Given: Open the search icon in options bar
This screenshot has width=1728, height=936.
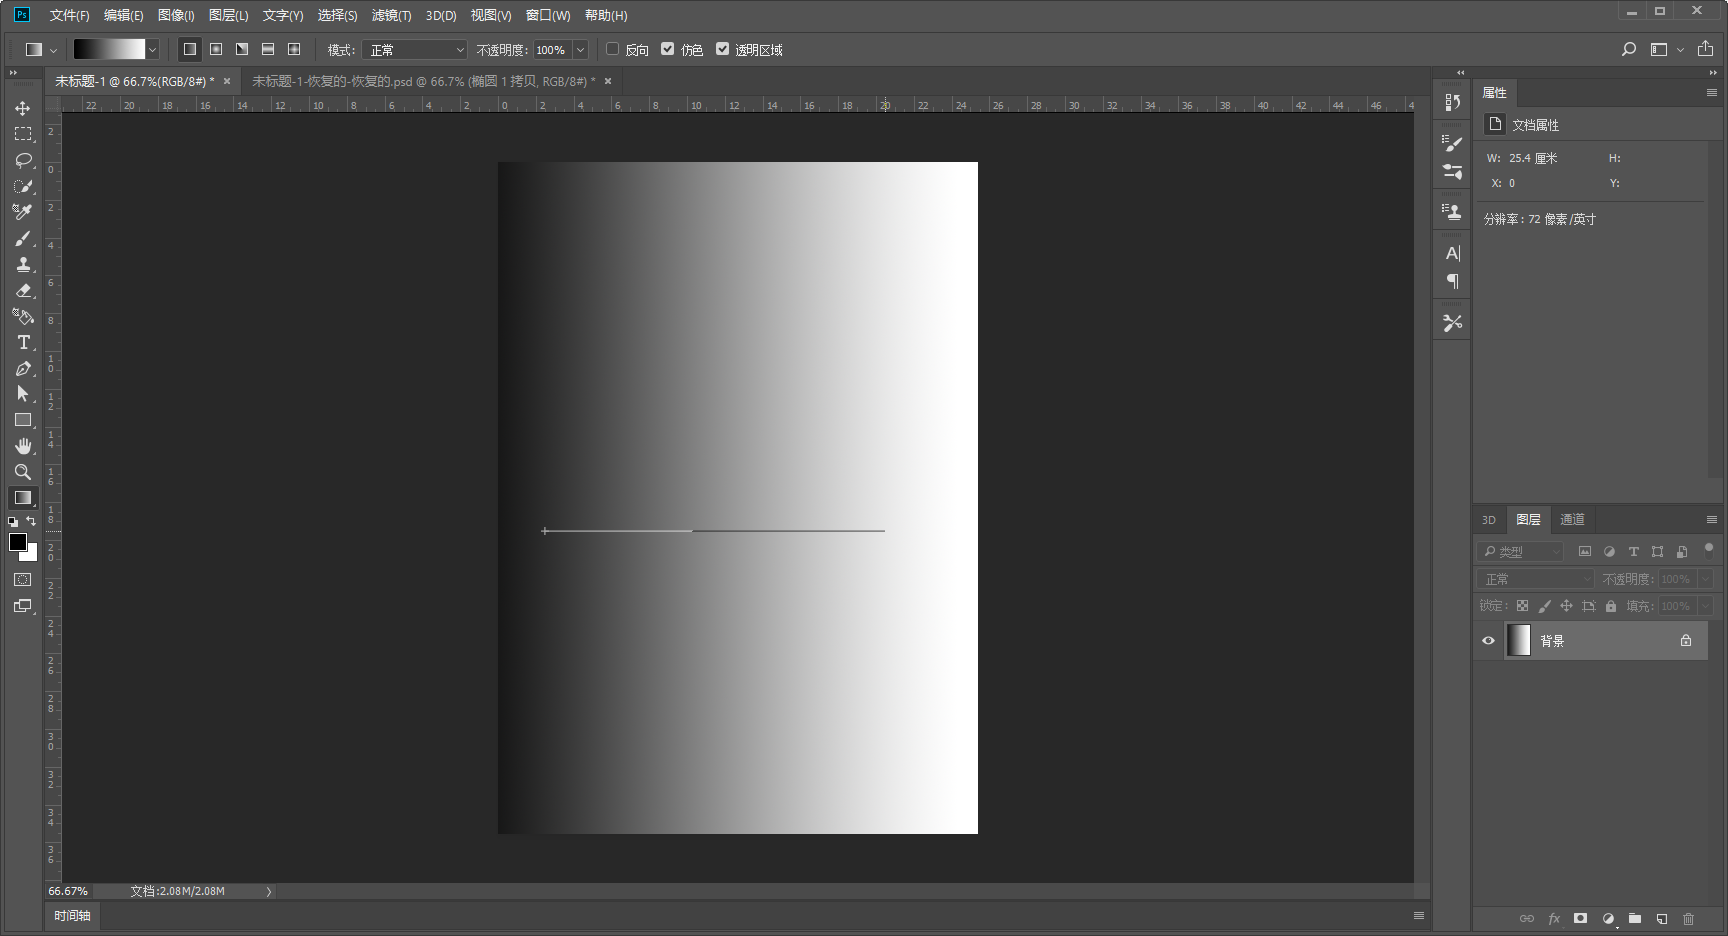Looking at the screenshot, I should pos(1629,49).
